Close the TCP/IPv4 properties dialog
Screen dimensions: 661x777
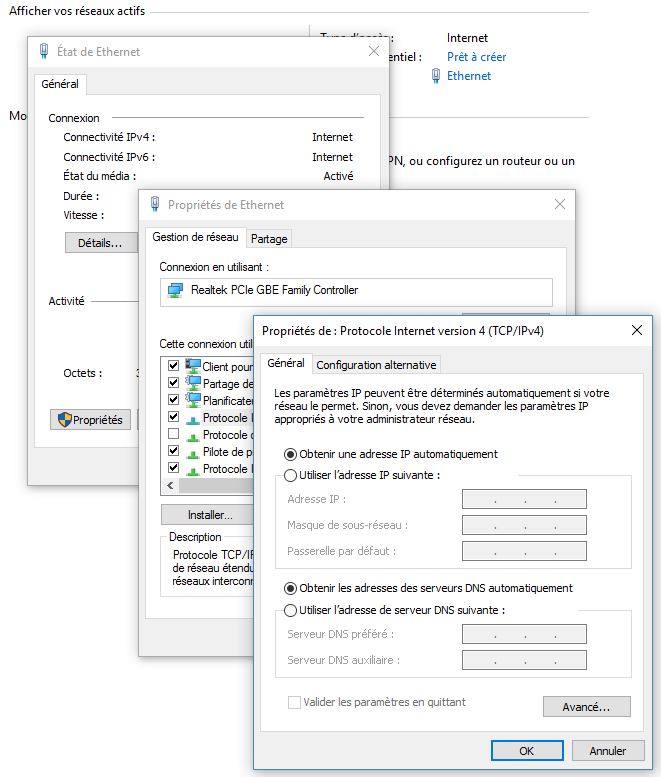[x=637, y=330]
